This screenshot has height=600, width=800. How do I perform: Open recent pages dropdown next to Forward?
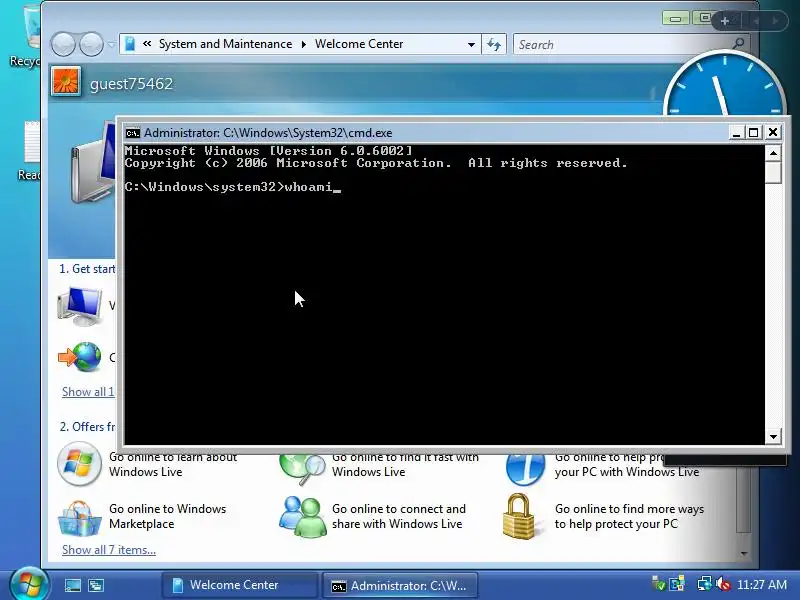click(x=111, y=45)
